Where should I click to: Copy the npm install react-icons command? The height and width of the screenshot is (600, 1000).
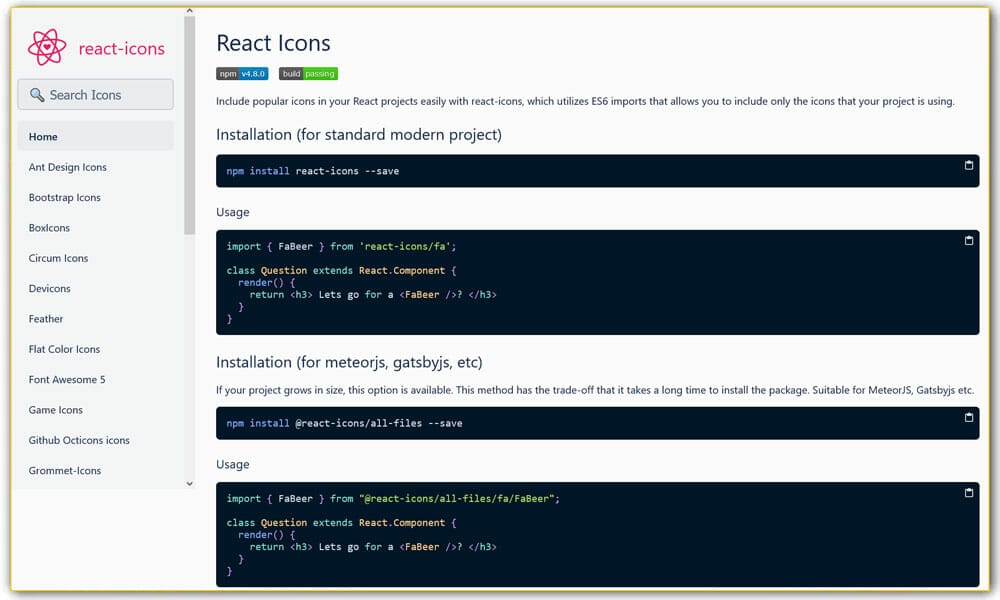968,165
